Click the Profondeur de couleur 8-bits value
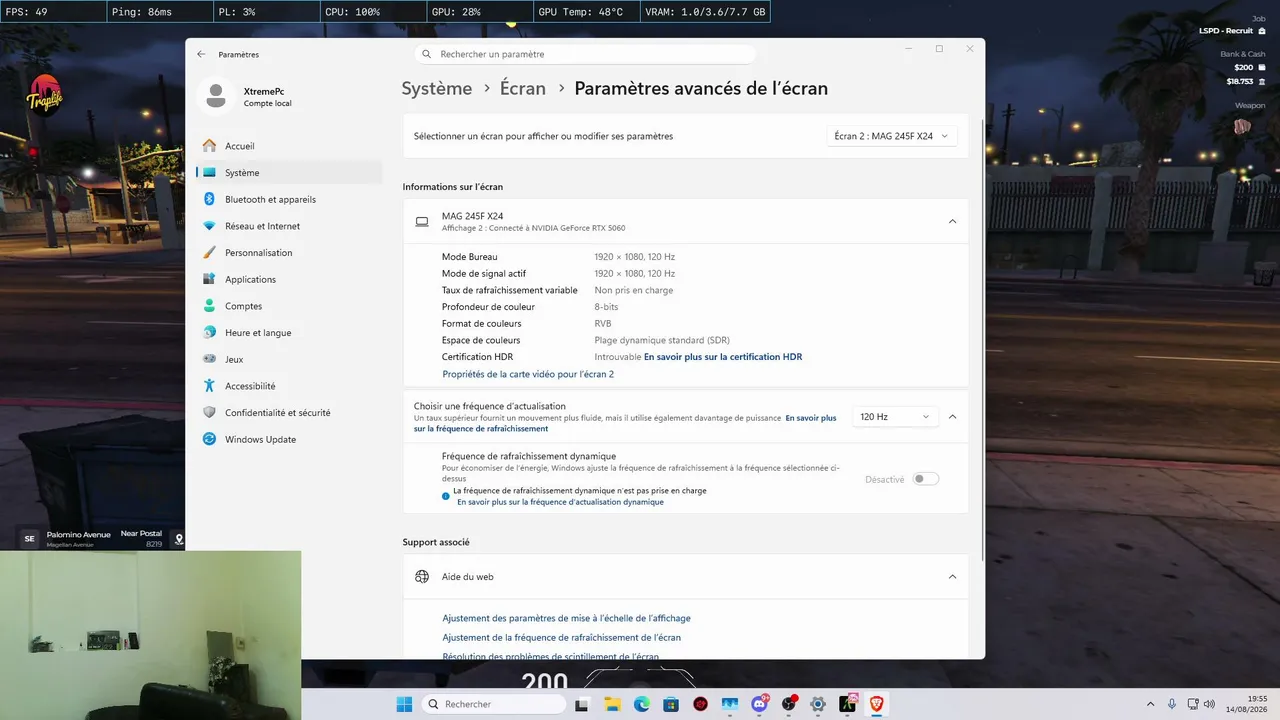This screenshot has height=720, width=1280. coord(606,307)
